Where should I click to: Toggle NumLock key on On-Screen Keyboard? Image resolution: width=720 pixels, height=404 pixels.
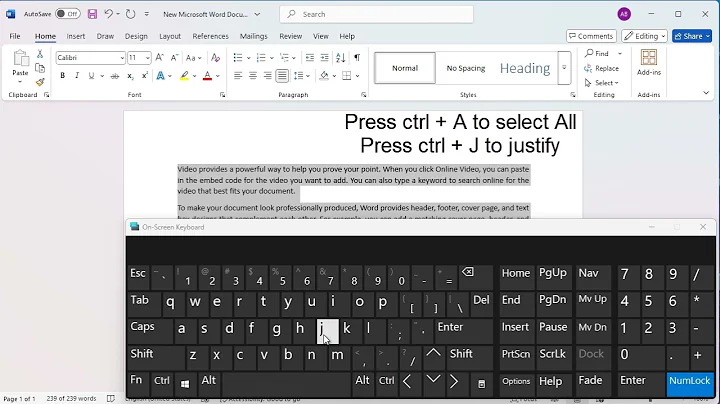coord(690,384)
